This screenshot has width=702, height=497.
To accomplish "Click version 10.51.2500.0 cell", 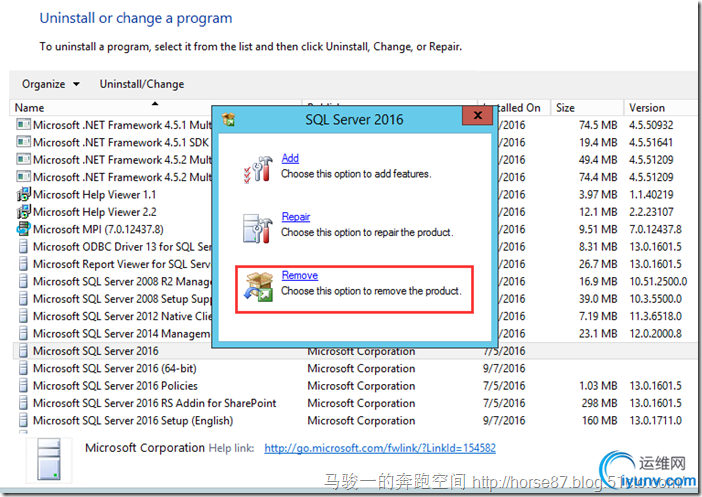I will pos(658,282).
